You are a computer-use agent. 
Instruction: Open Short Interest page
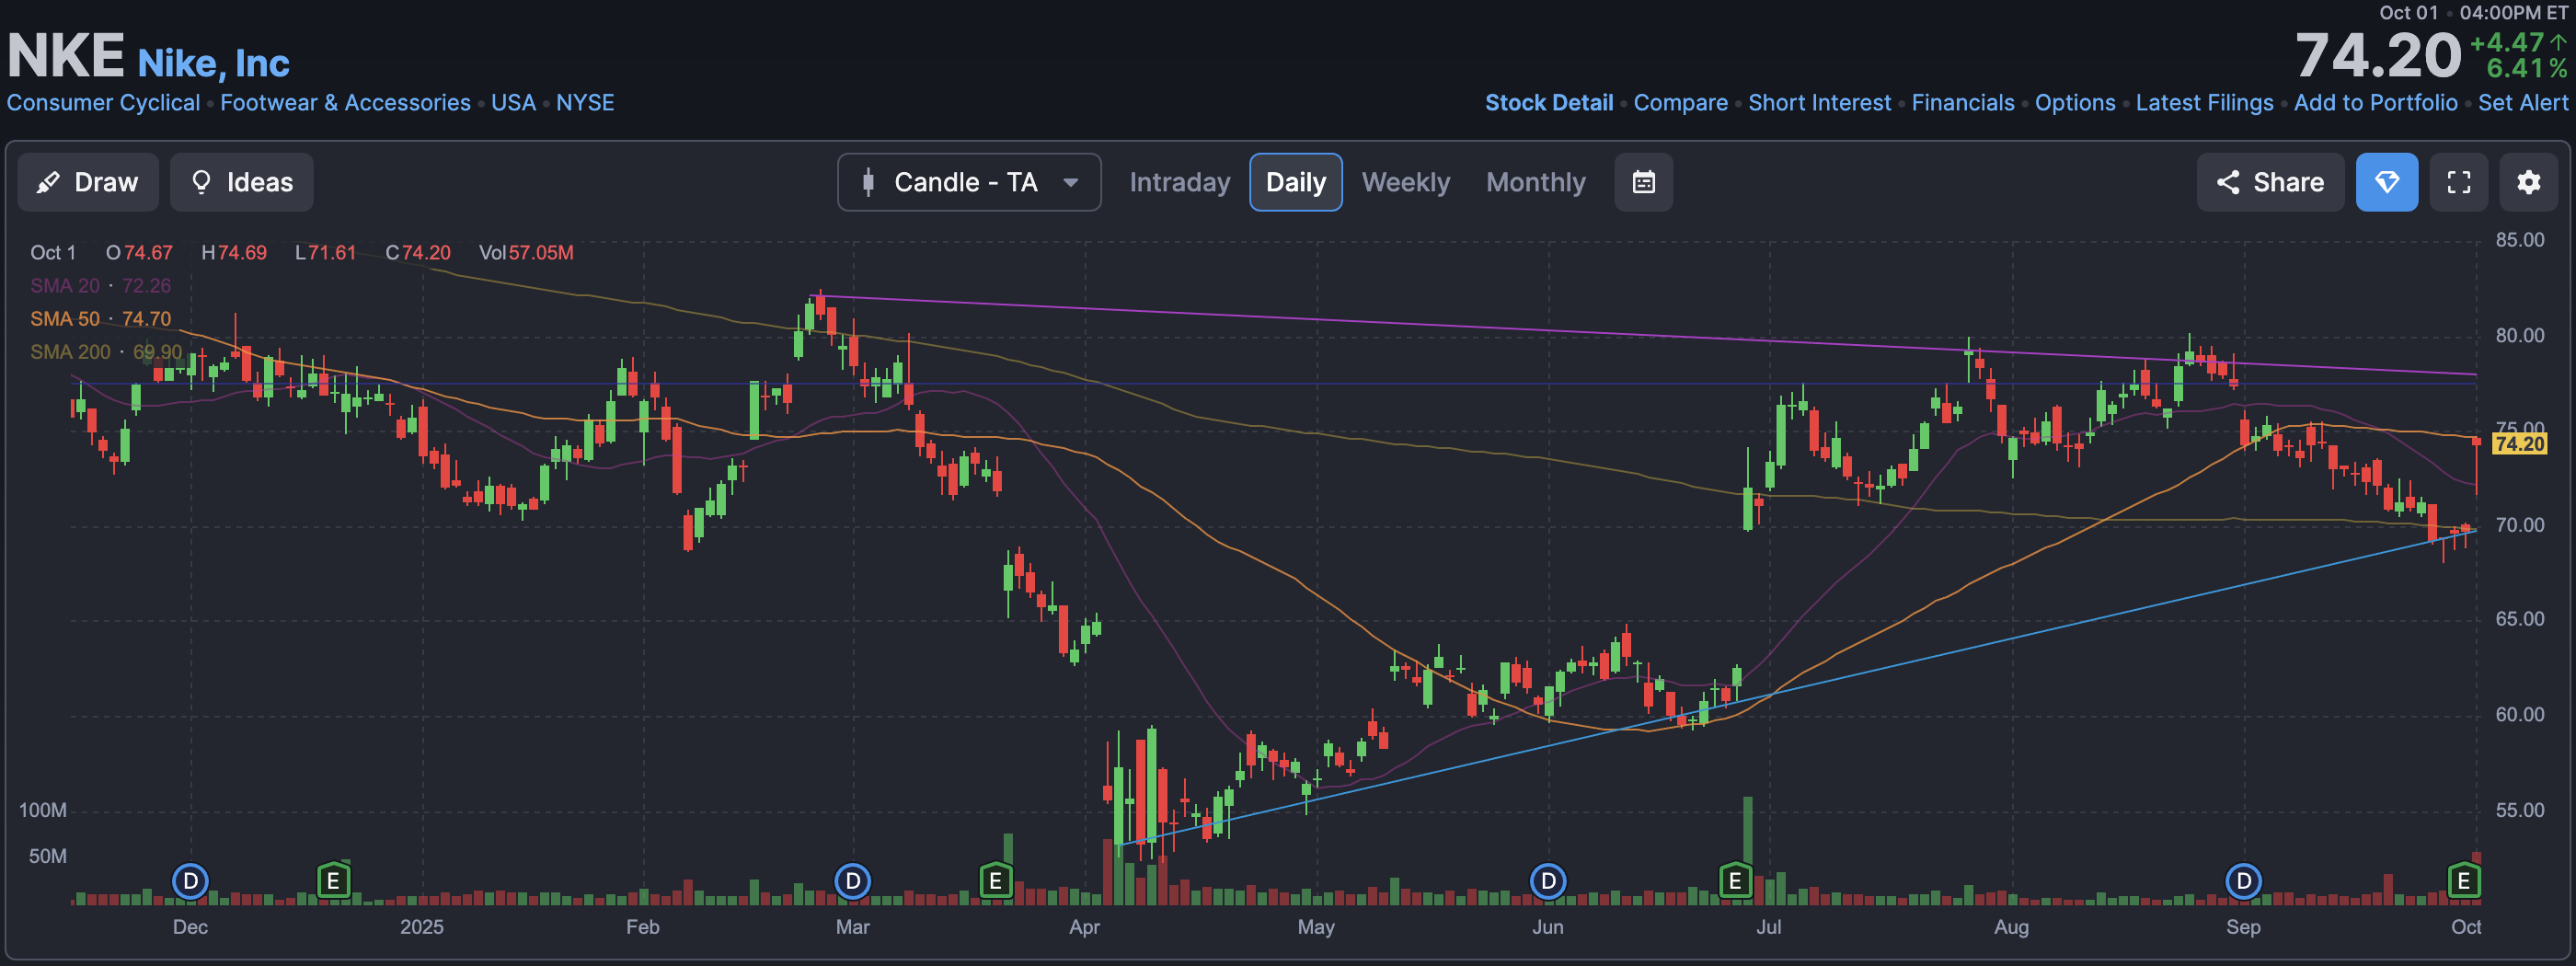coord(1819,103)
